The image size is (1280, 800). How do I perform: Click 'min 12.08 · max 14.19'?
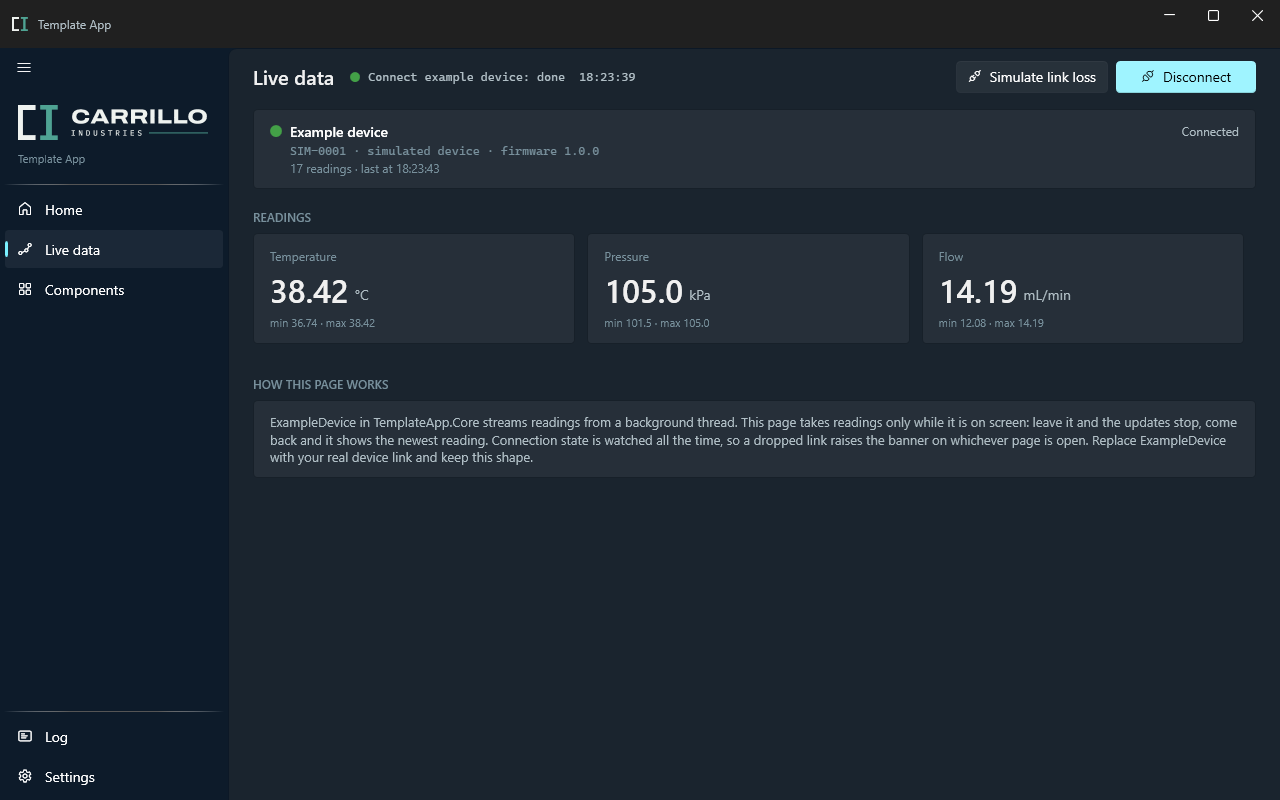pyautogui.click(x=991, y=323)
